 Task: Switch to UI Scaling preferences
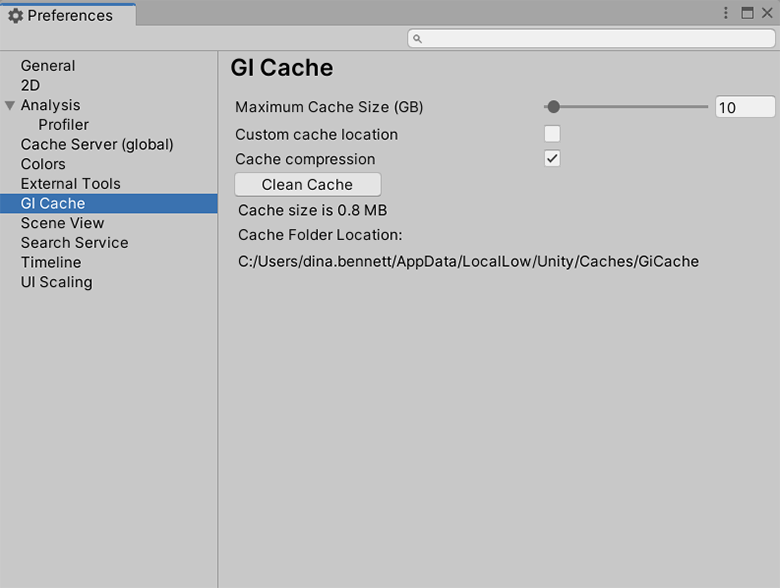tap(56, 282)
